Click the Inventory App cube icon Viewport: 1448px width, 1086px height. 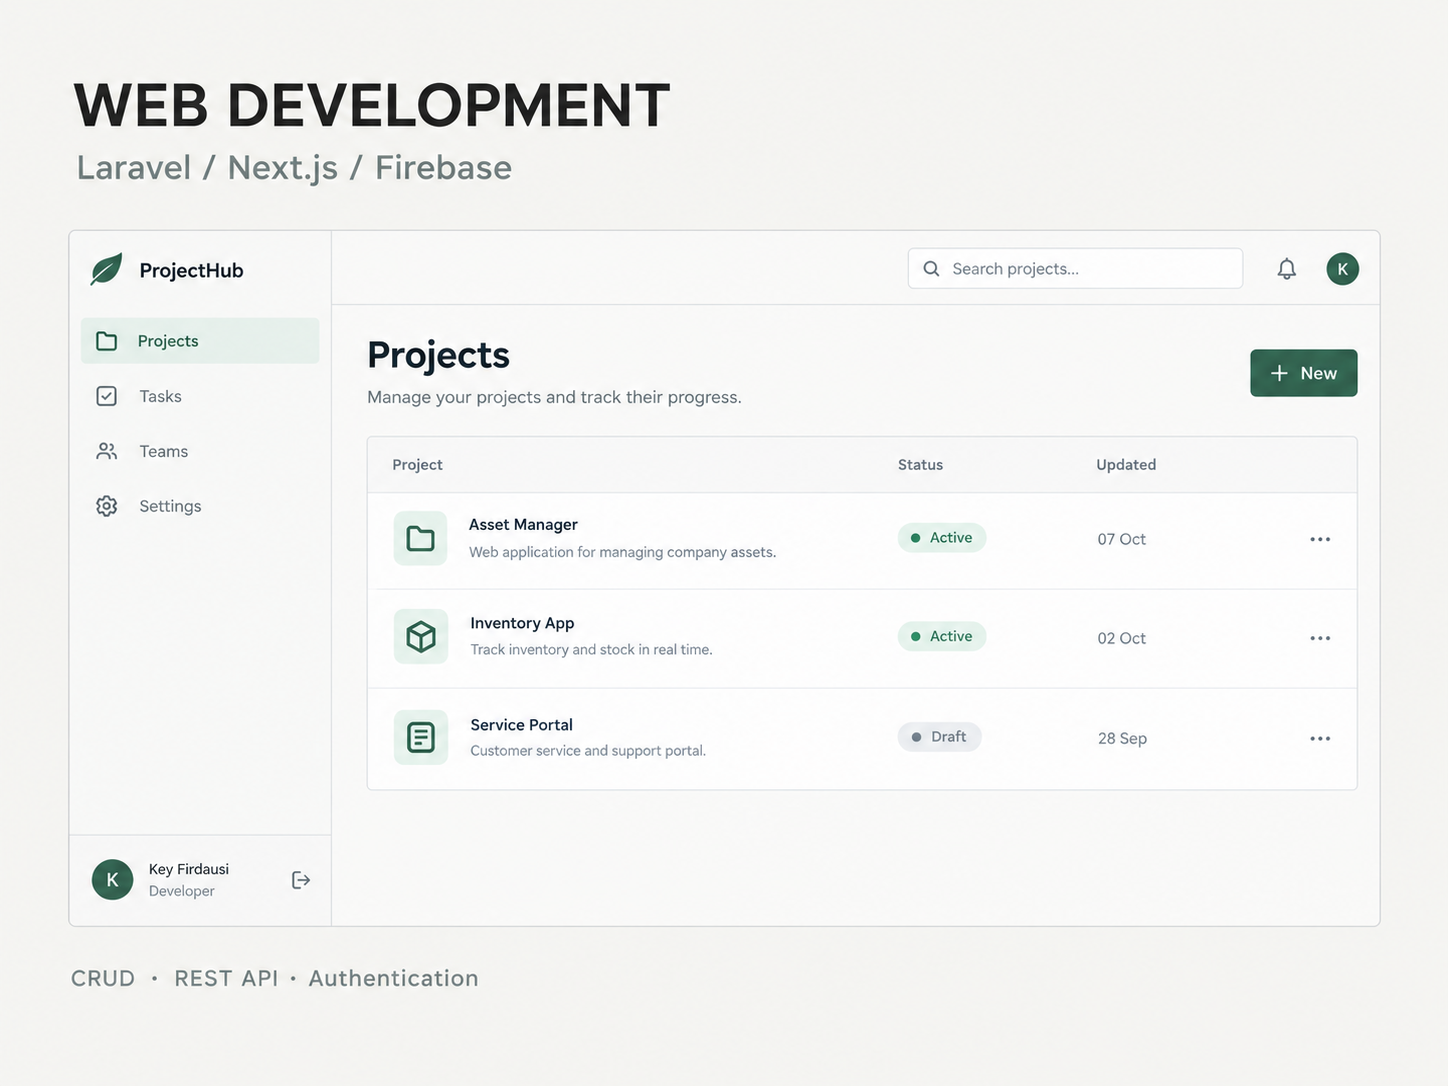(421, 637)
